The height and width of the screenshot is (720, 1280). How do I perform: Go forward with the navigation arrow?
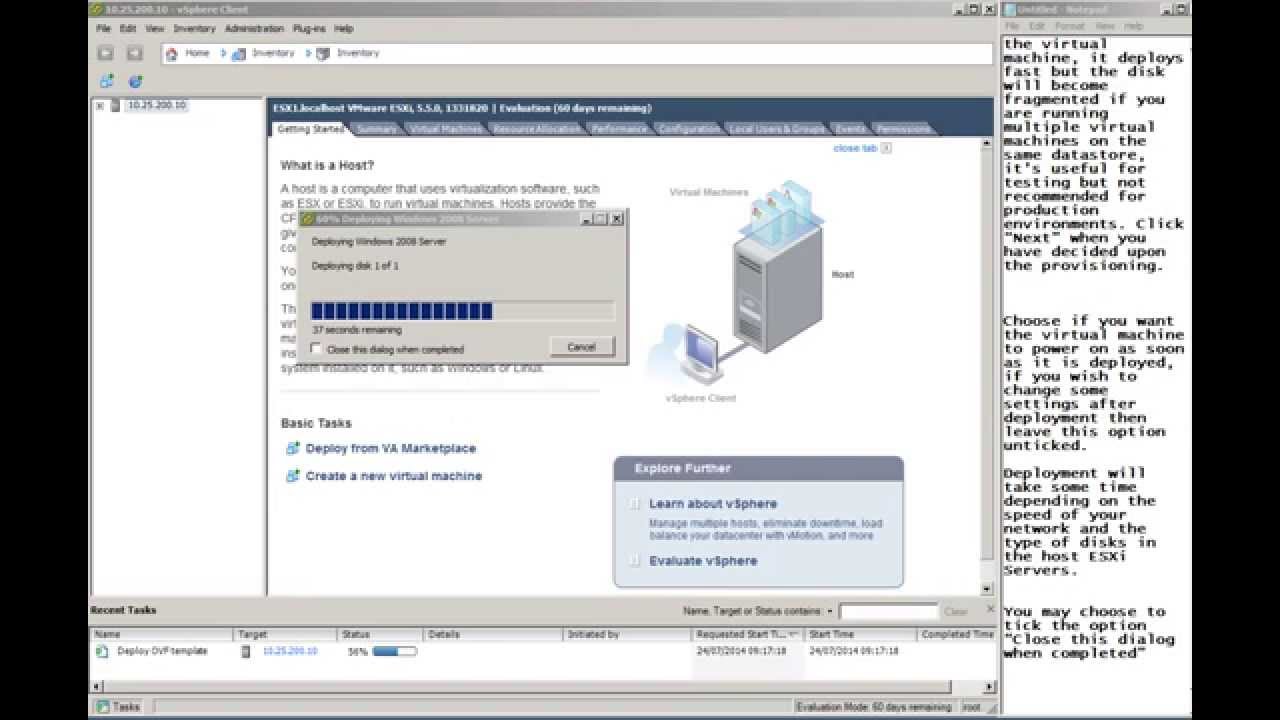(134, 53)
